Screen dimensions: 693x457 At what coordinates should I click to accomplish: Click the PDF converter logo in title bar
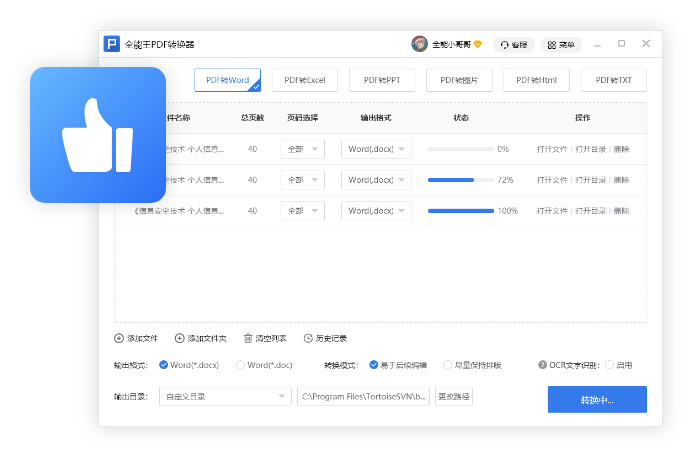coord(111,44)
